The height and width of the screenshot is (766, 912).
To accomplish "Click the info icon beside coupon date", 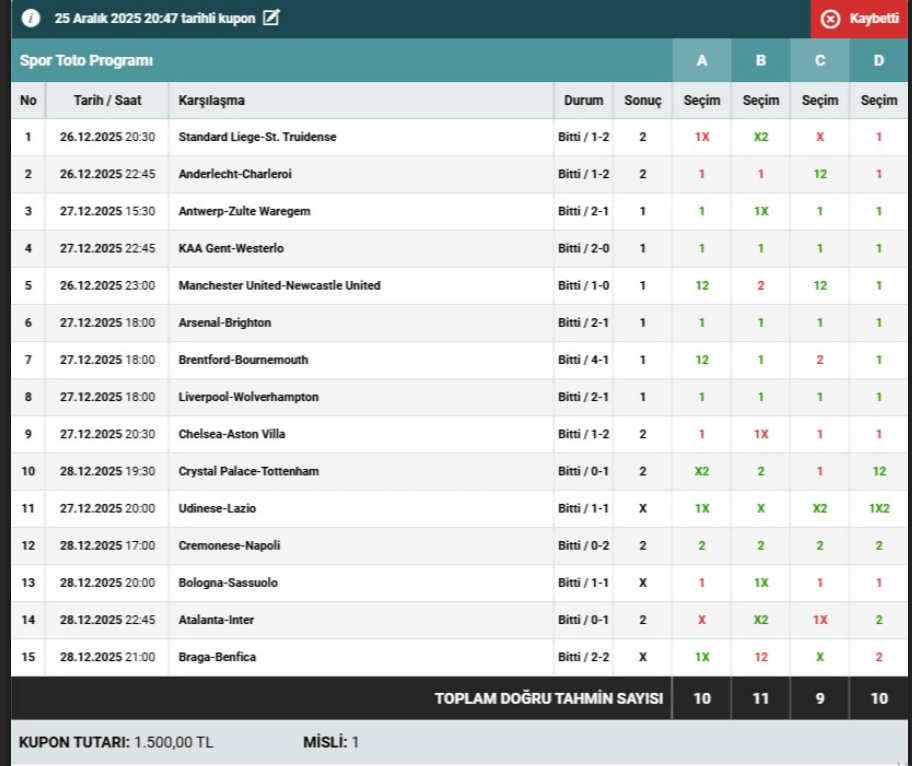I will point(30,18).
